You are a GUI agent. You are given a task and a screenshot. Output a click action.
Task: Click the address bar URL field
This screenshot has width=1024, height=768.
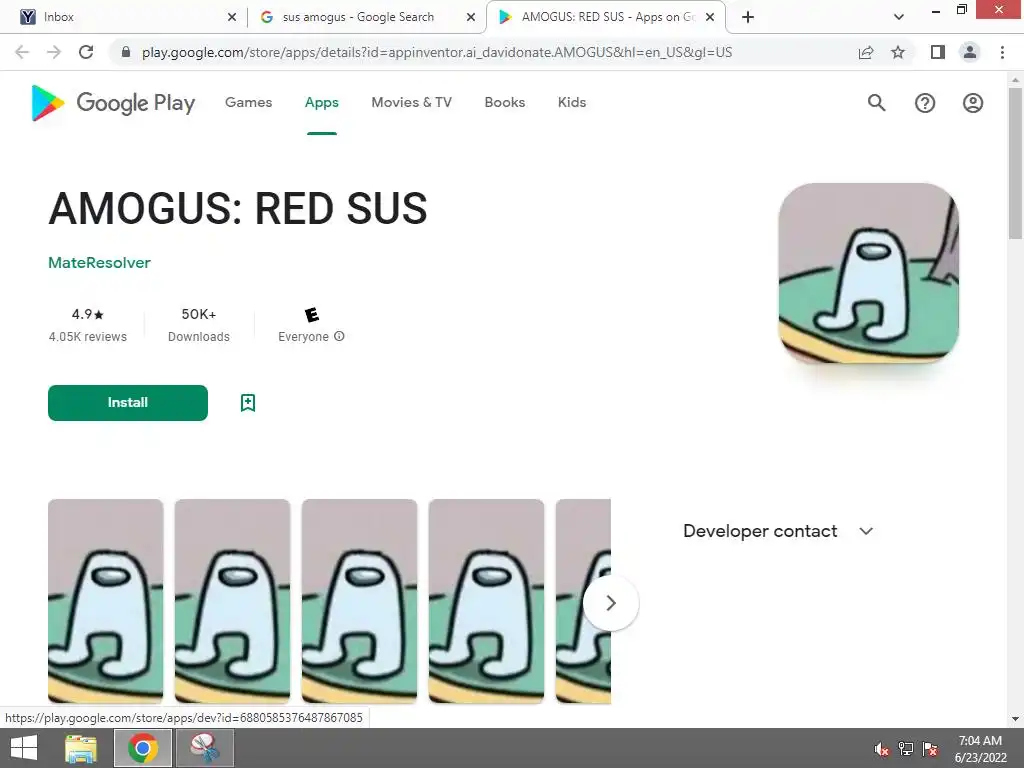pos(437,52)
